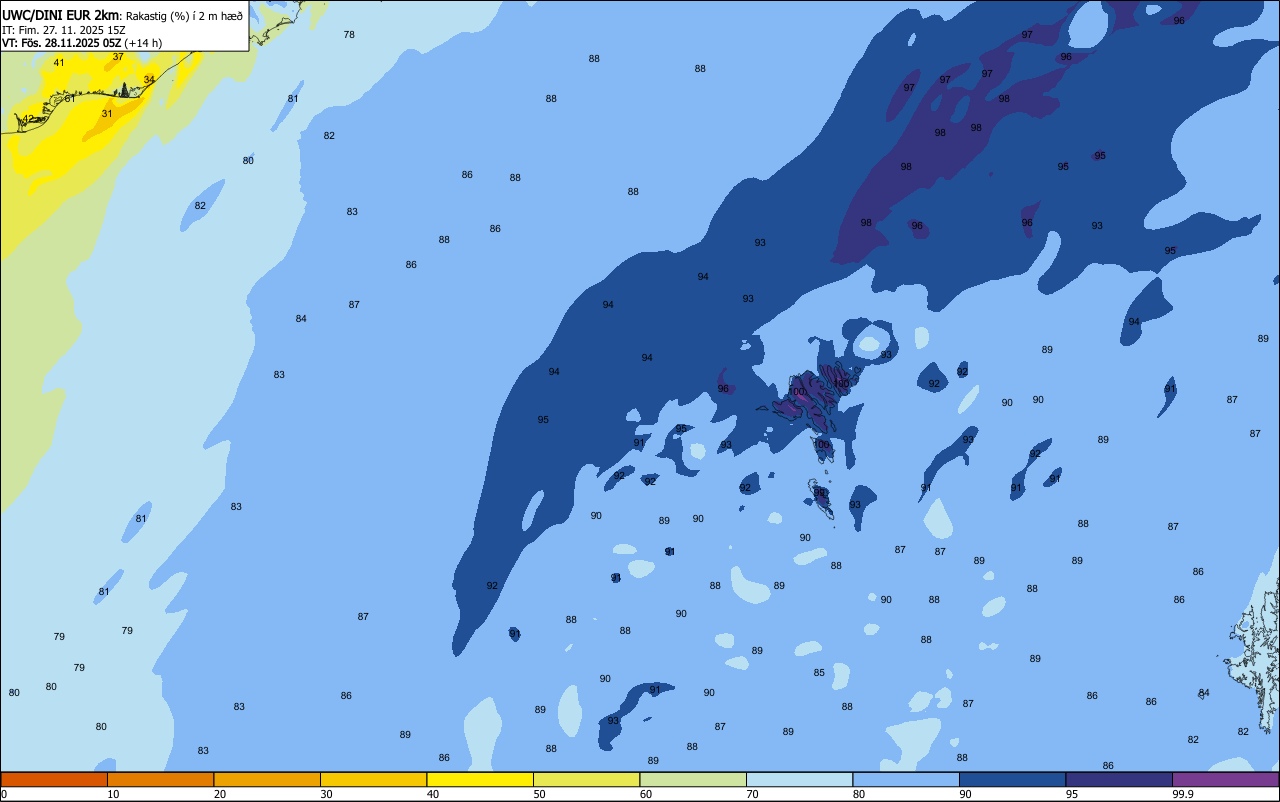Viewport: 1280px width, 802px height.
Task: Click the map value '61' over the land
Action: tap(70, 99)
